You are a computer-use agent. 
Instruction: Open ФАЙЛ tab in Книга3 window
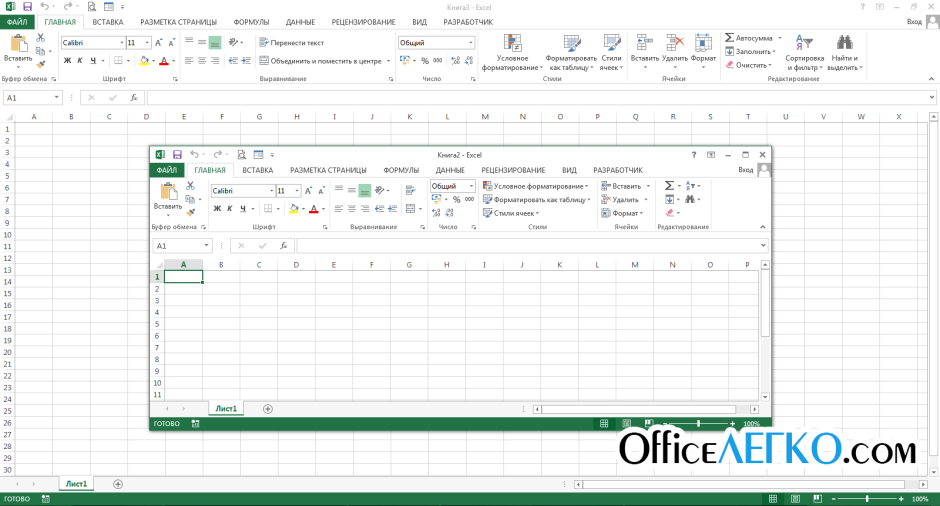(x=17, y=22)
